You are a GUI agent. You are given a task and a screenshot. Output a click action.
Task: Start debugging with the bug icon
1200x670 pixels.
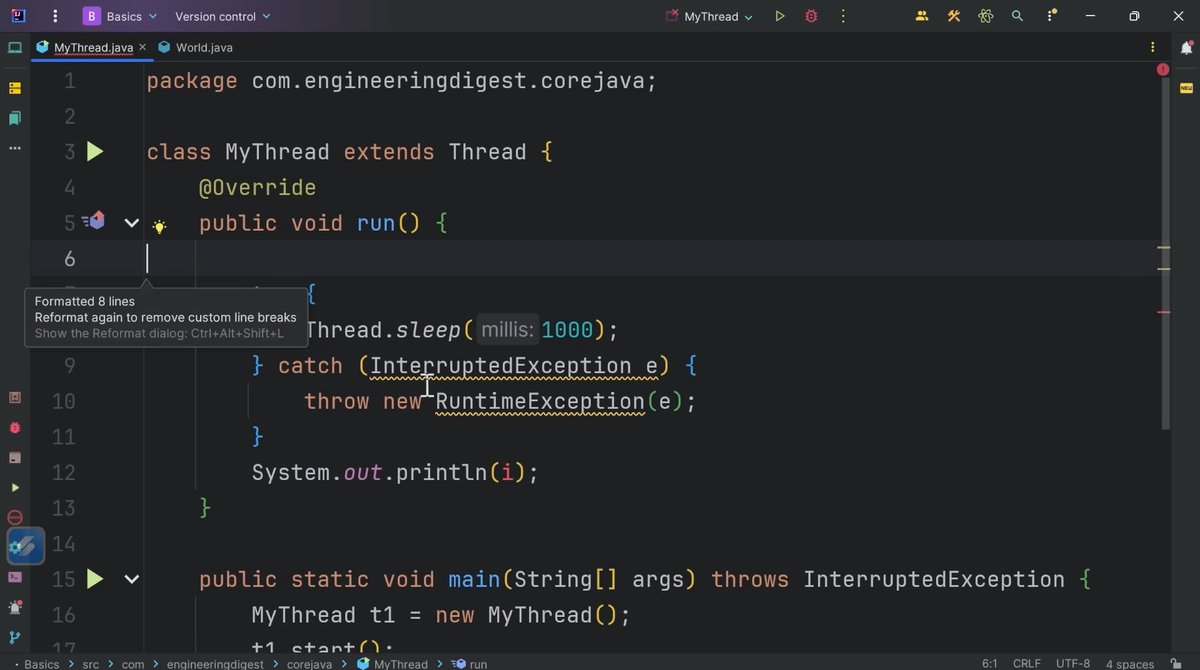tap(811, 16)
